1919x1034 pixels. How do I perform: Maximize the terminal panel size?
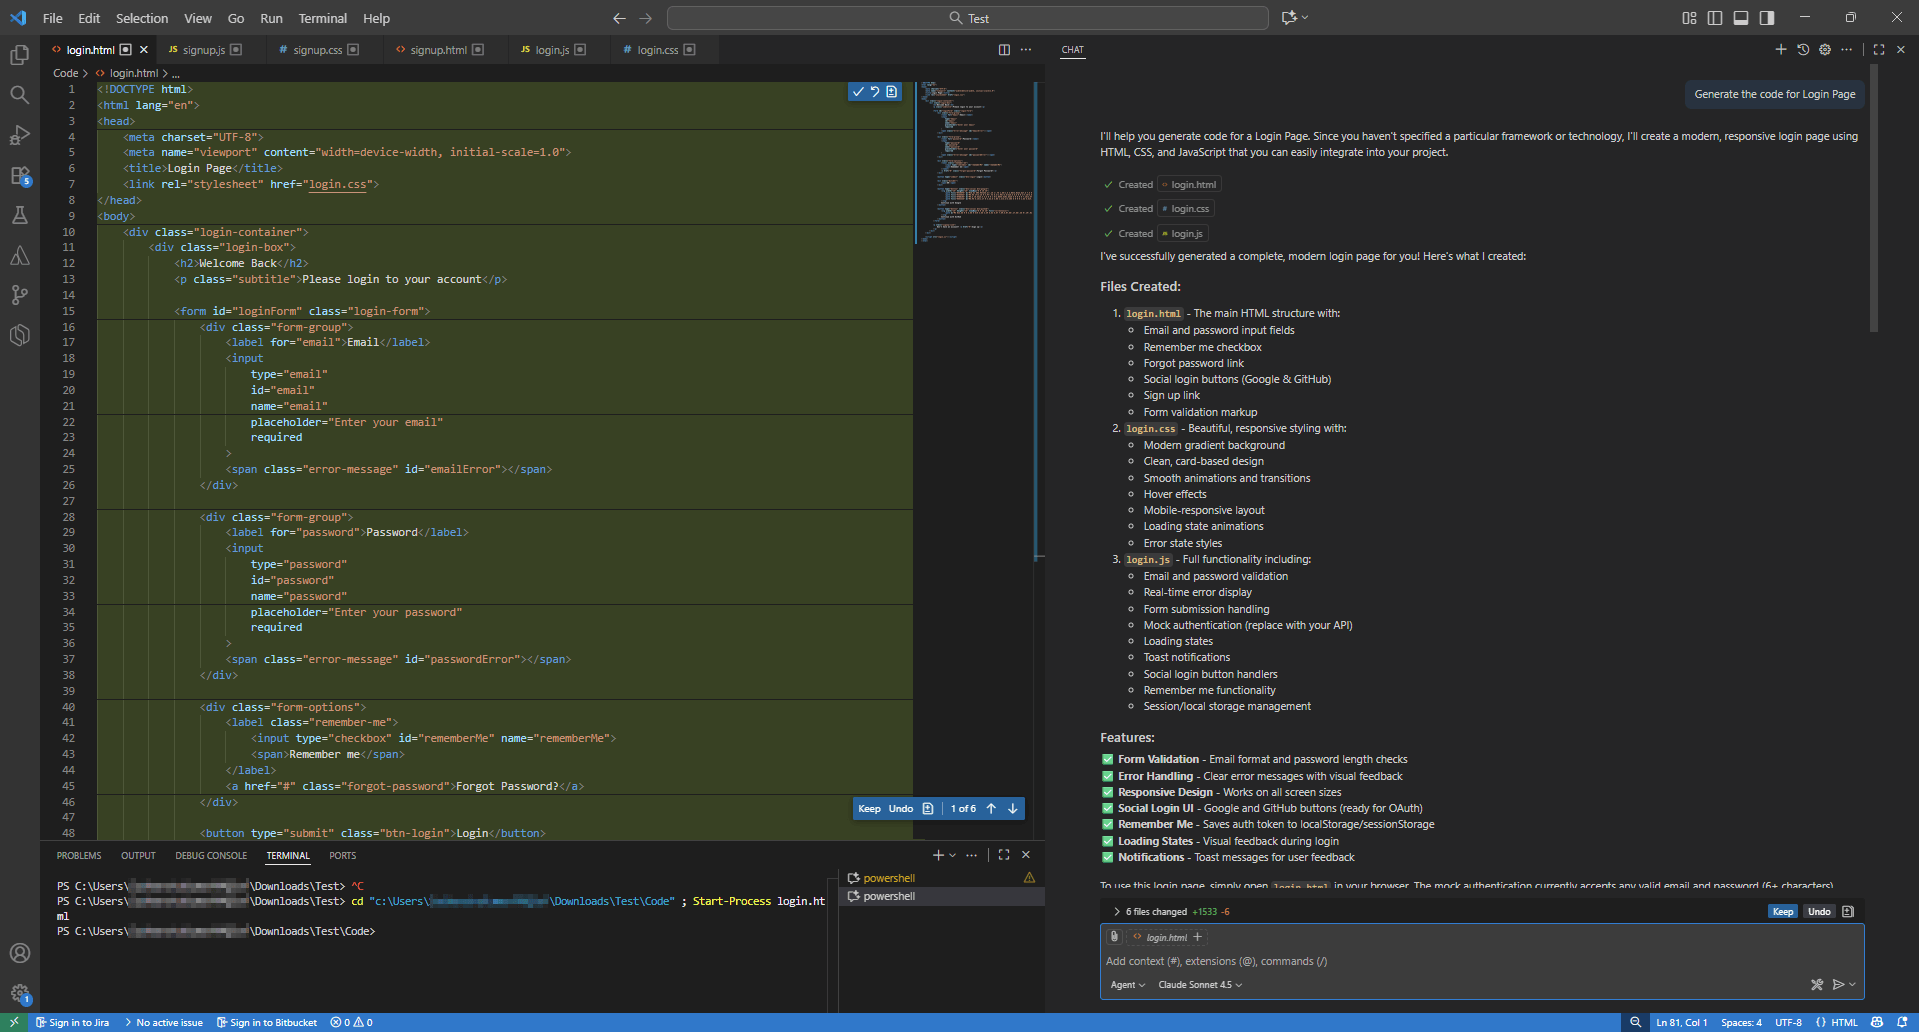tap(1004, 855)
